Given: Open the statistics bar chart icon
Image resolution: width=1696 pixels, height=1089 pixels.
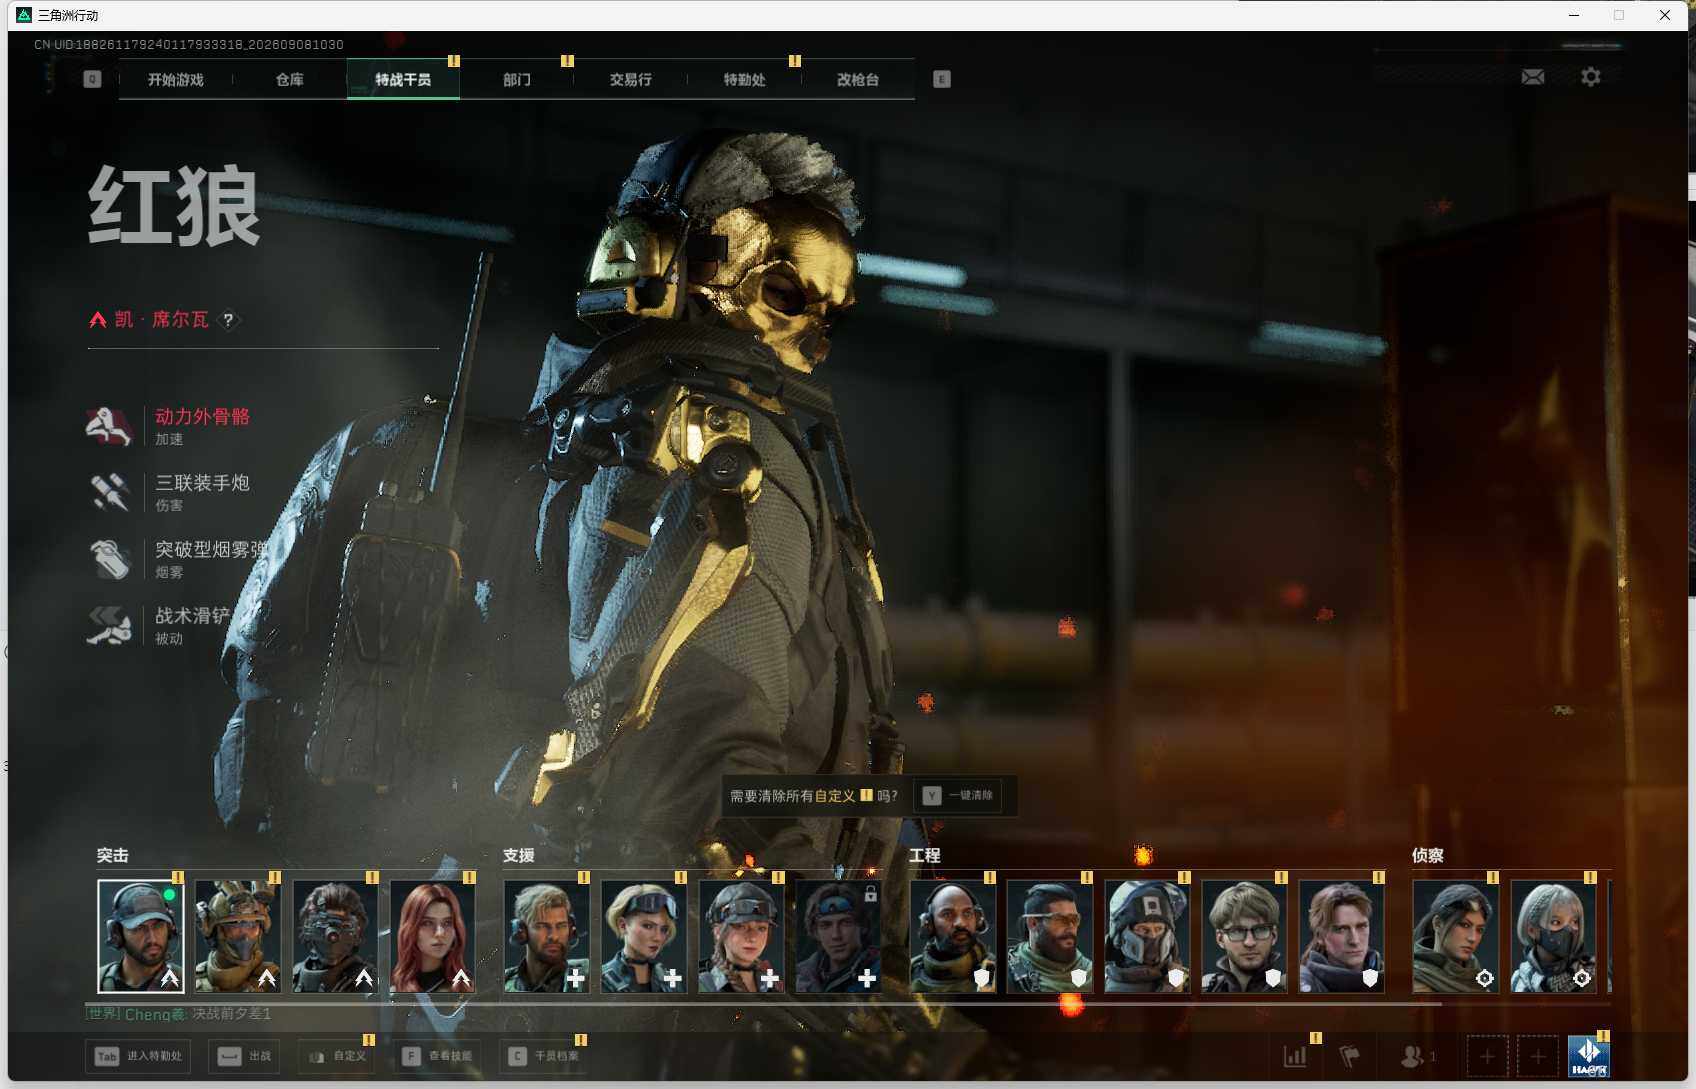Looking at the screenshot, I should tap(1295, 1056).
